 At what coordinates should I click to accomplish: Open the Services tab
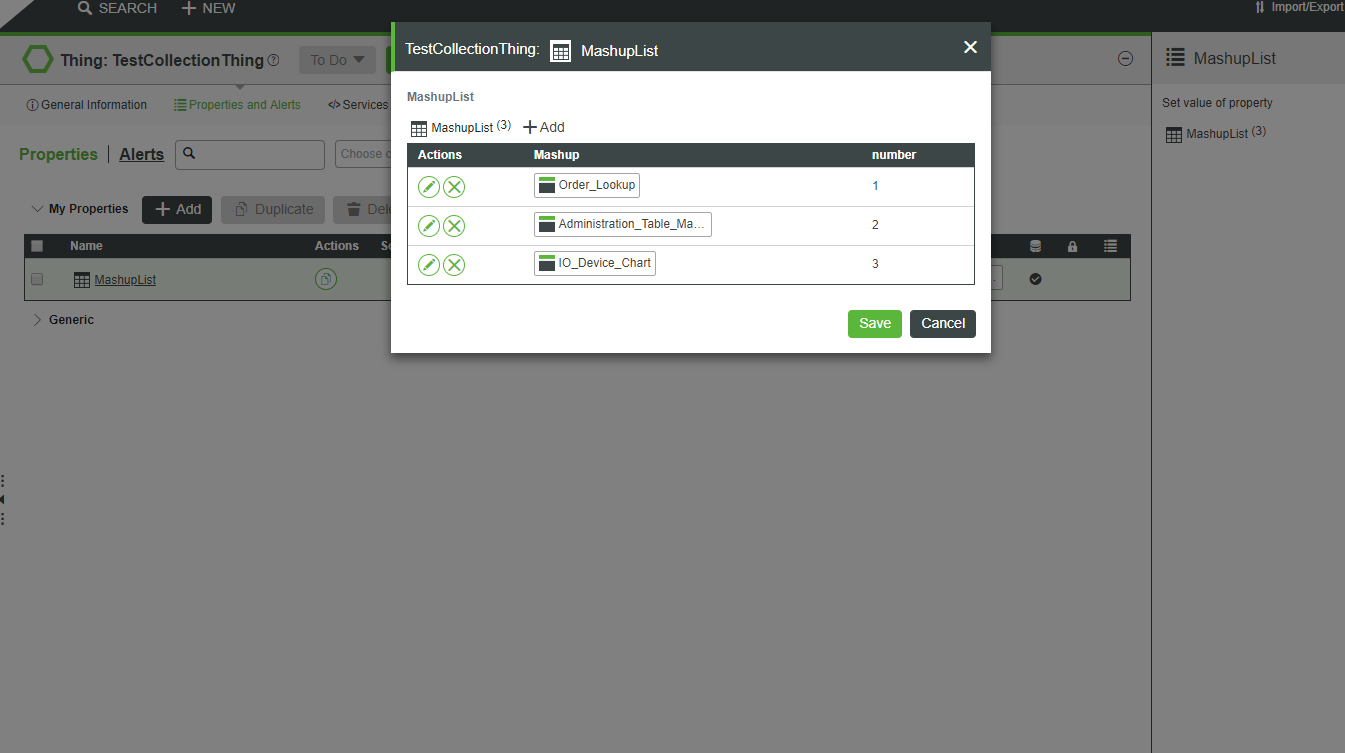pos(357,104)
